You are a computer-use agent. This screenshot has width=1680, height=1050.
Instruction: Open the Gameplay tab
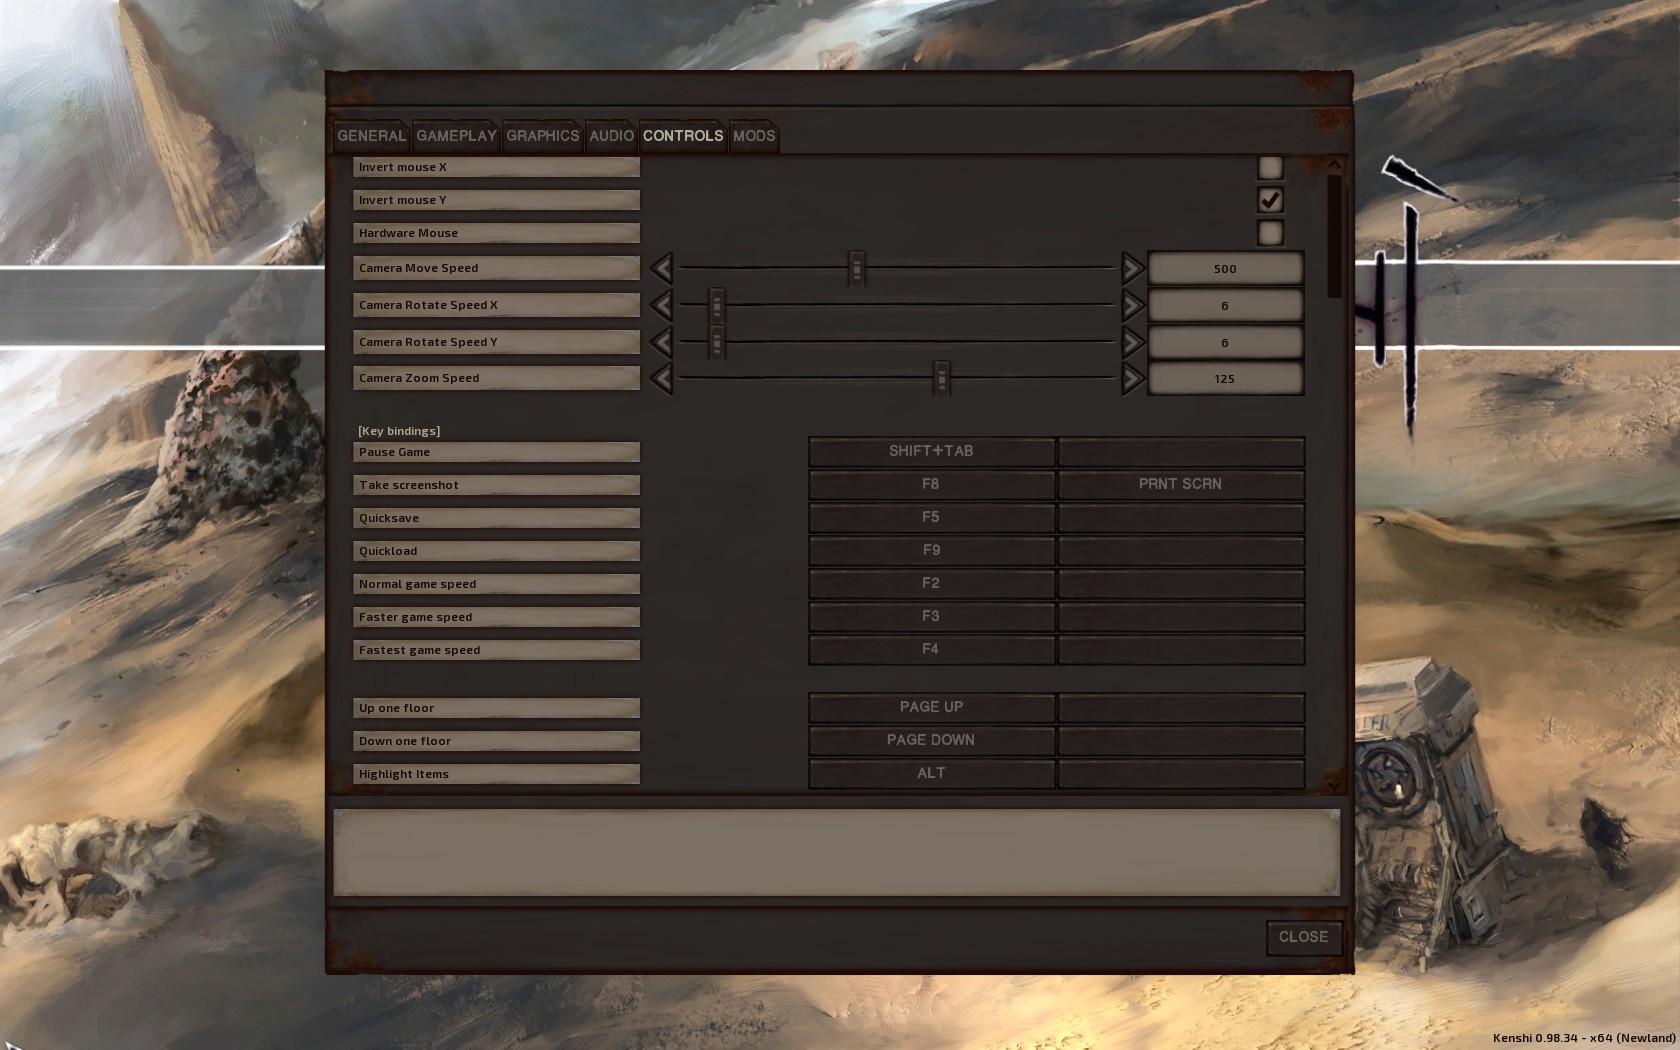tap(456, 136)
